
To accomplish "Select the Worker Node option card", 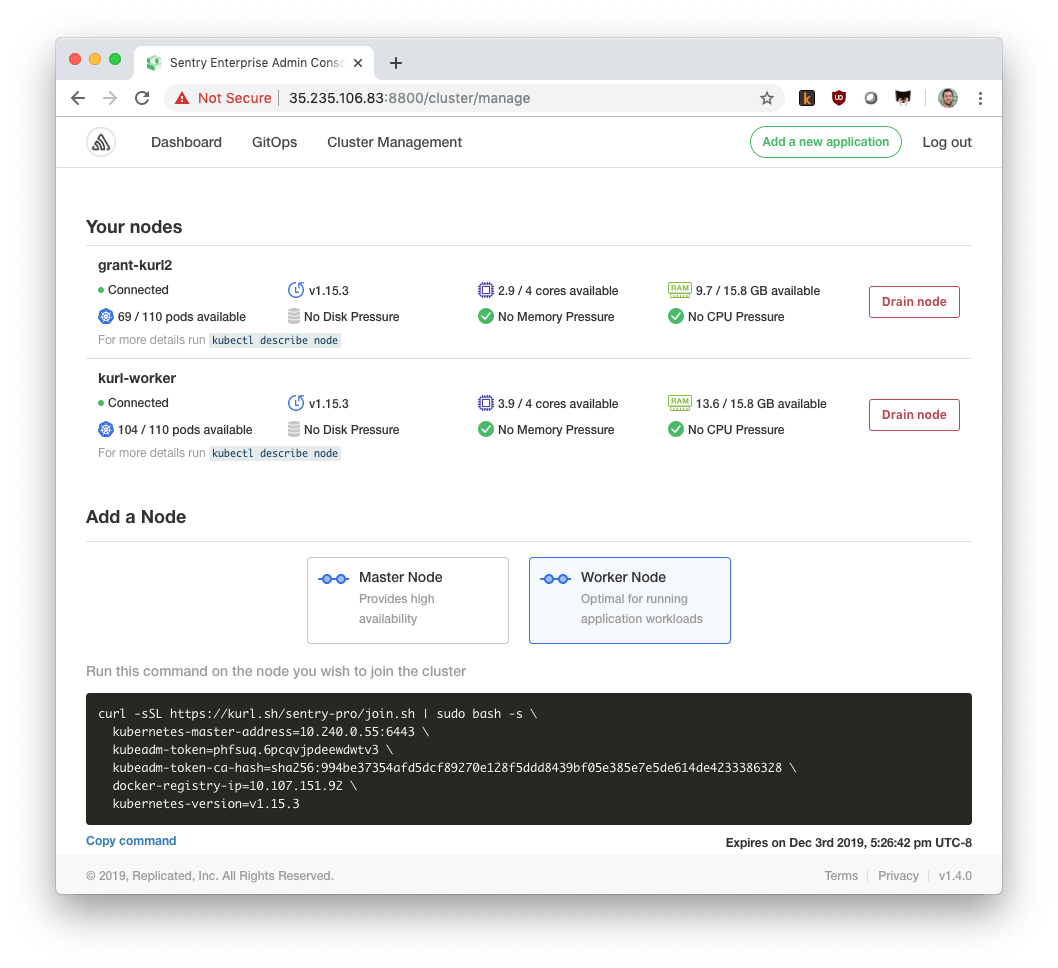I will click(630, 600).
